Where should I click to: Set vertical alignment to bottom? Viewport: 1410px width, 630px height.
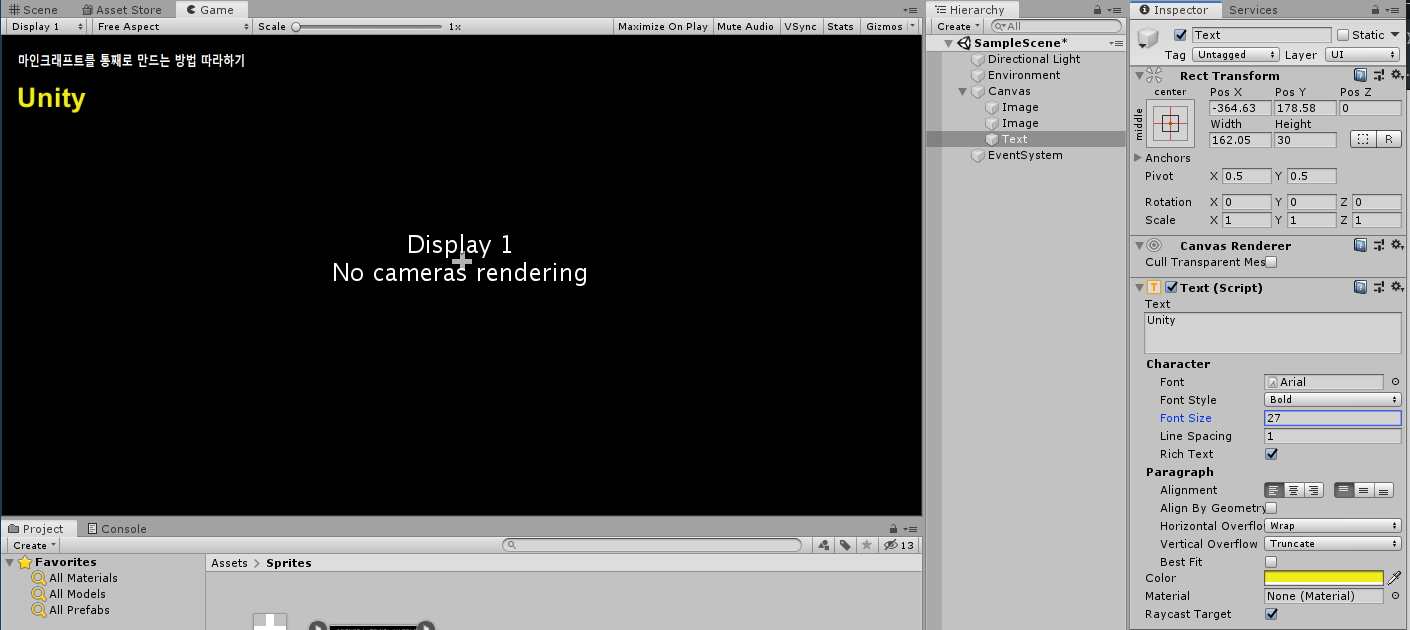tap(1383, 490)
